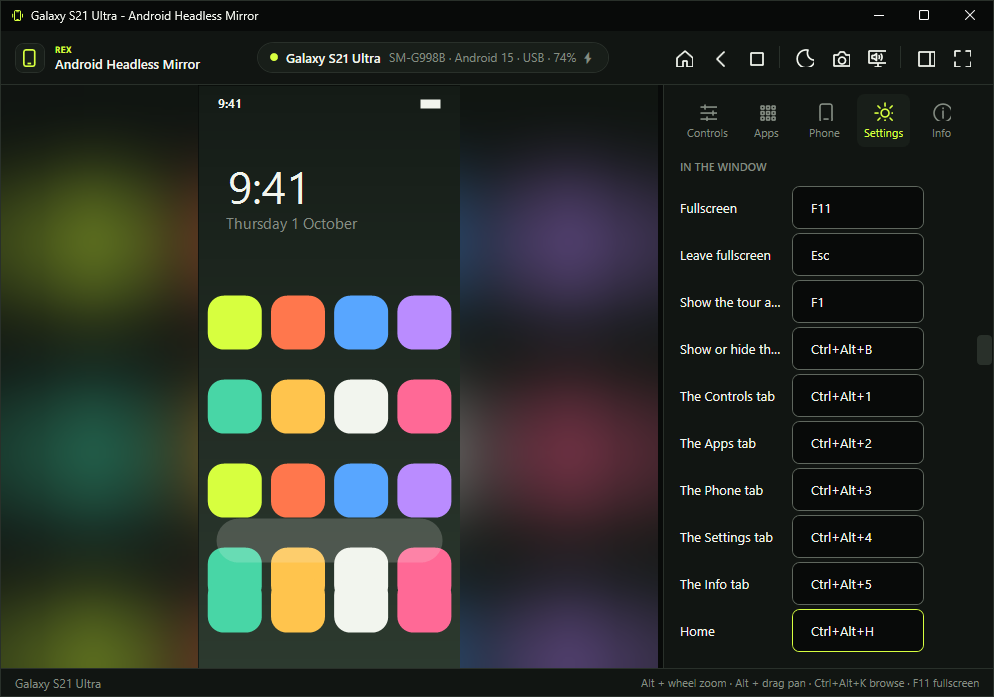Click the Settings tab
This screenshot has height=697, width=994.
884,121
